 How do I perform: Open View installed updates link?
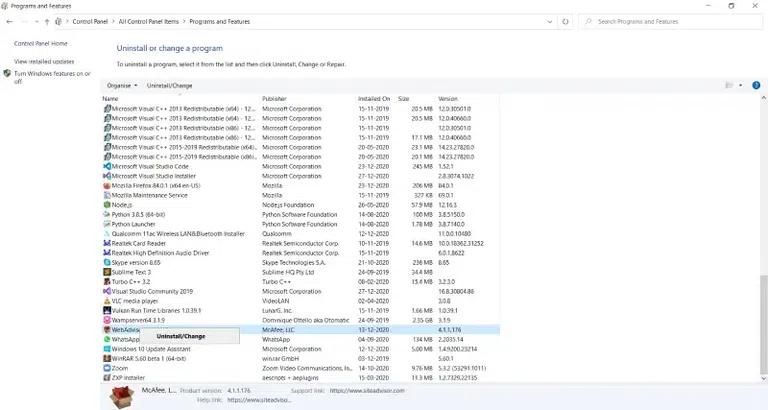(44, 62)
